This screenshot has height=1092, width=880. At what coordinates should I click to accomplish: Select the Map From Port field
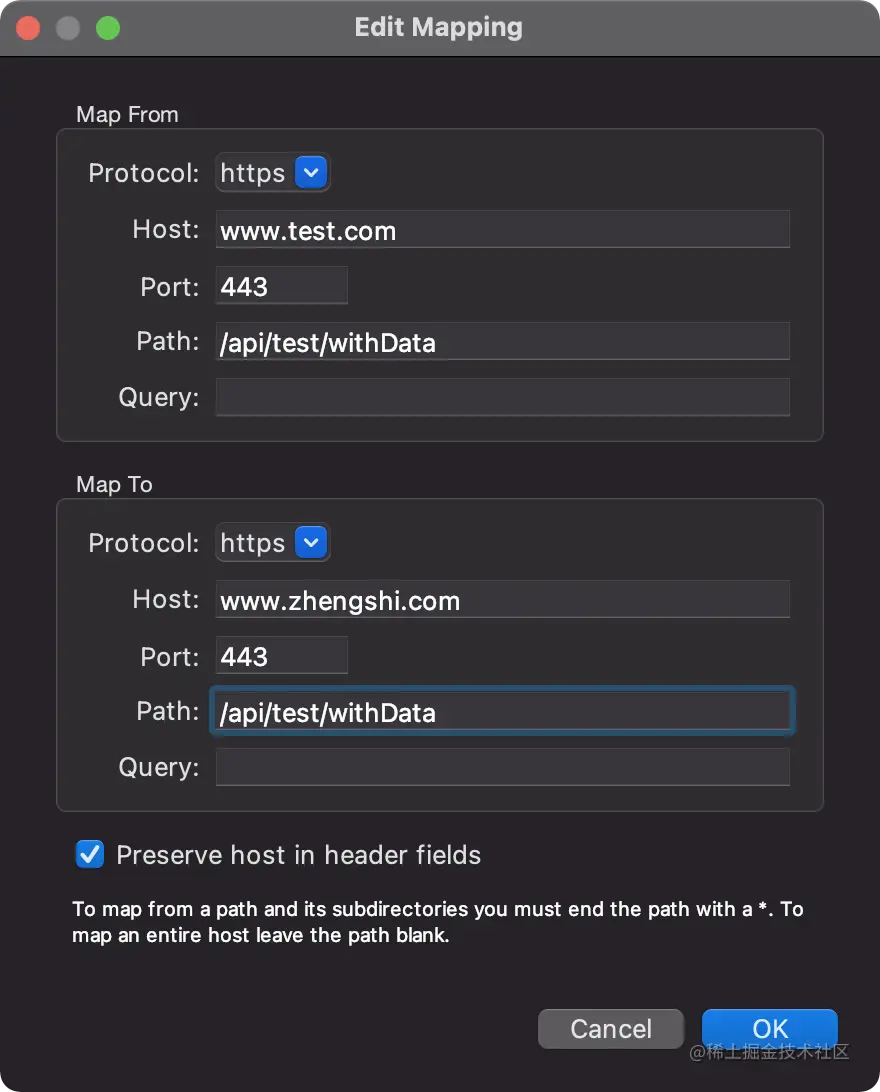point(281,286)
